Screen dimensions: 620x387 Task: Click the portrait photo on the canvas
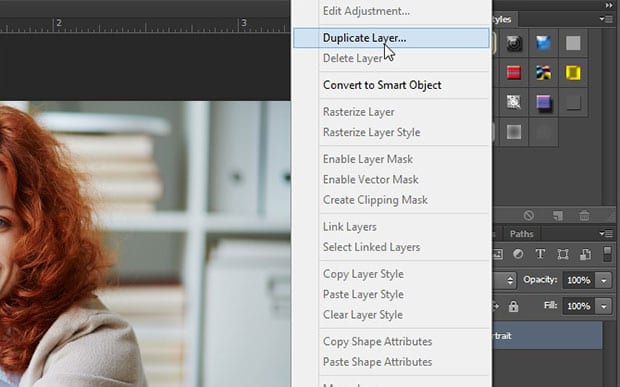point(145,244)
